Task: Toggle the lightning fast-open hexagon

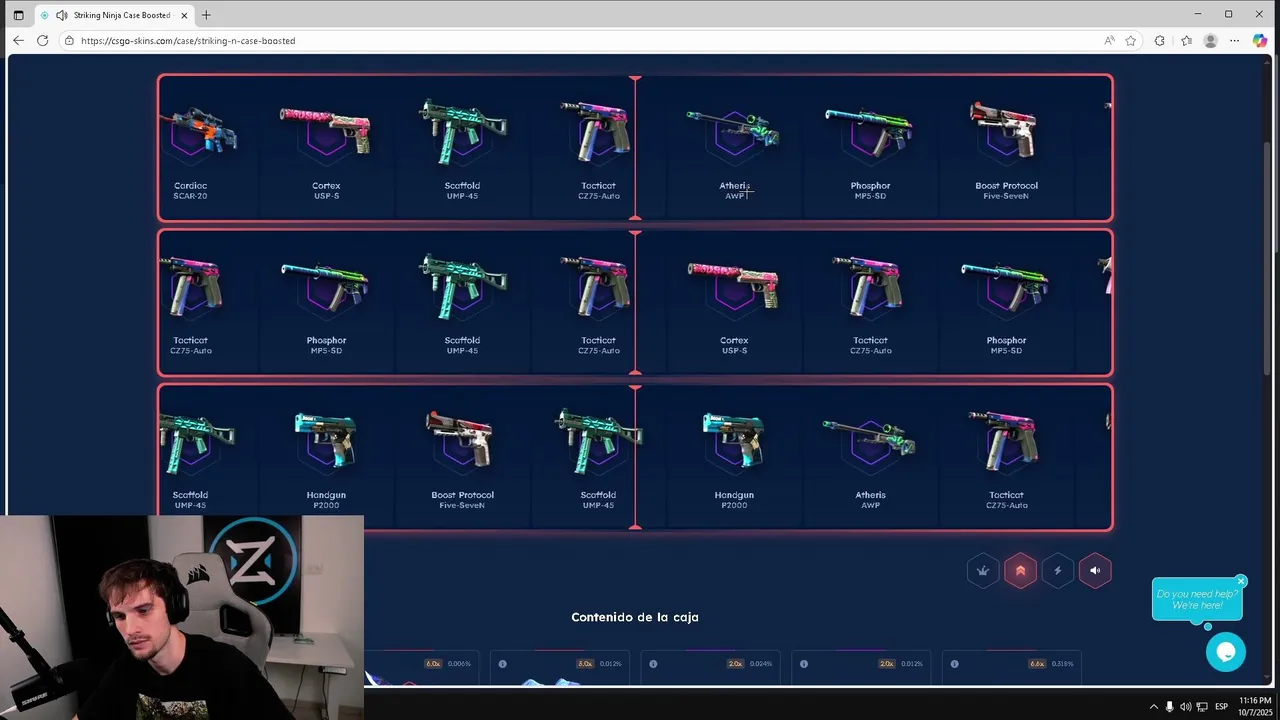Action: (x=1058, y=571)
